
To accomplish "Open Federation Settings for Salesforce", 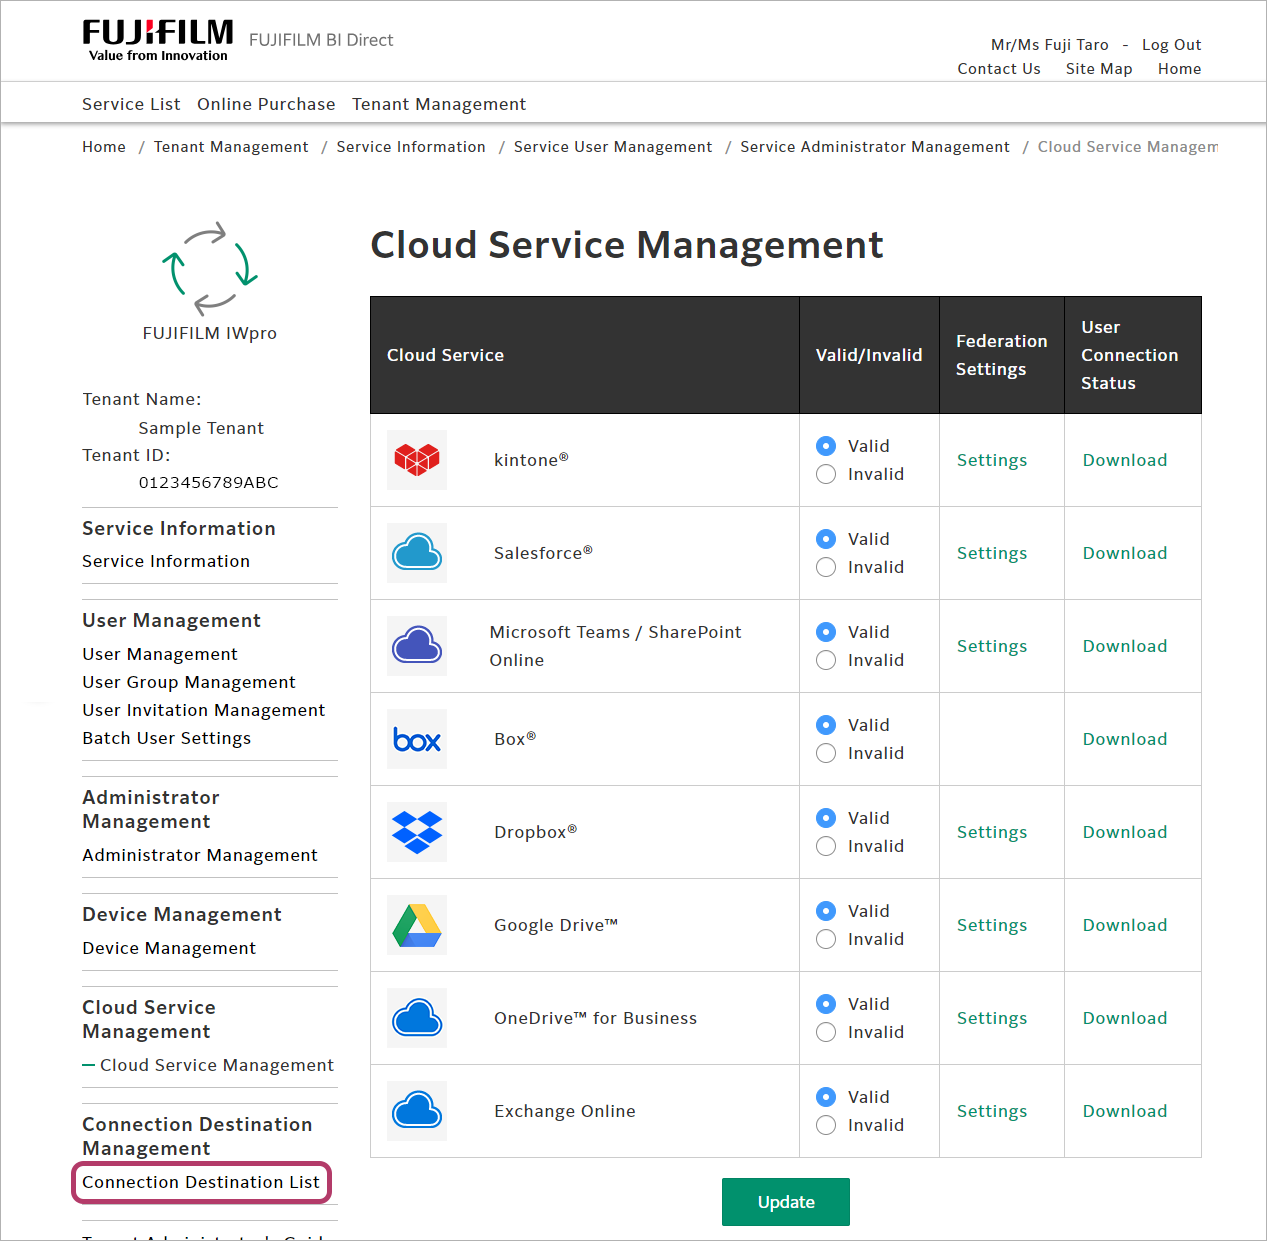I will [992, 553].
